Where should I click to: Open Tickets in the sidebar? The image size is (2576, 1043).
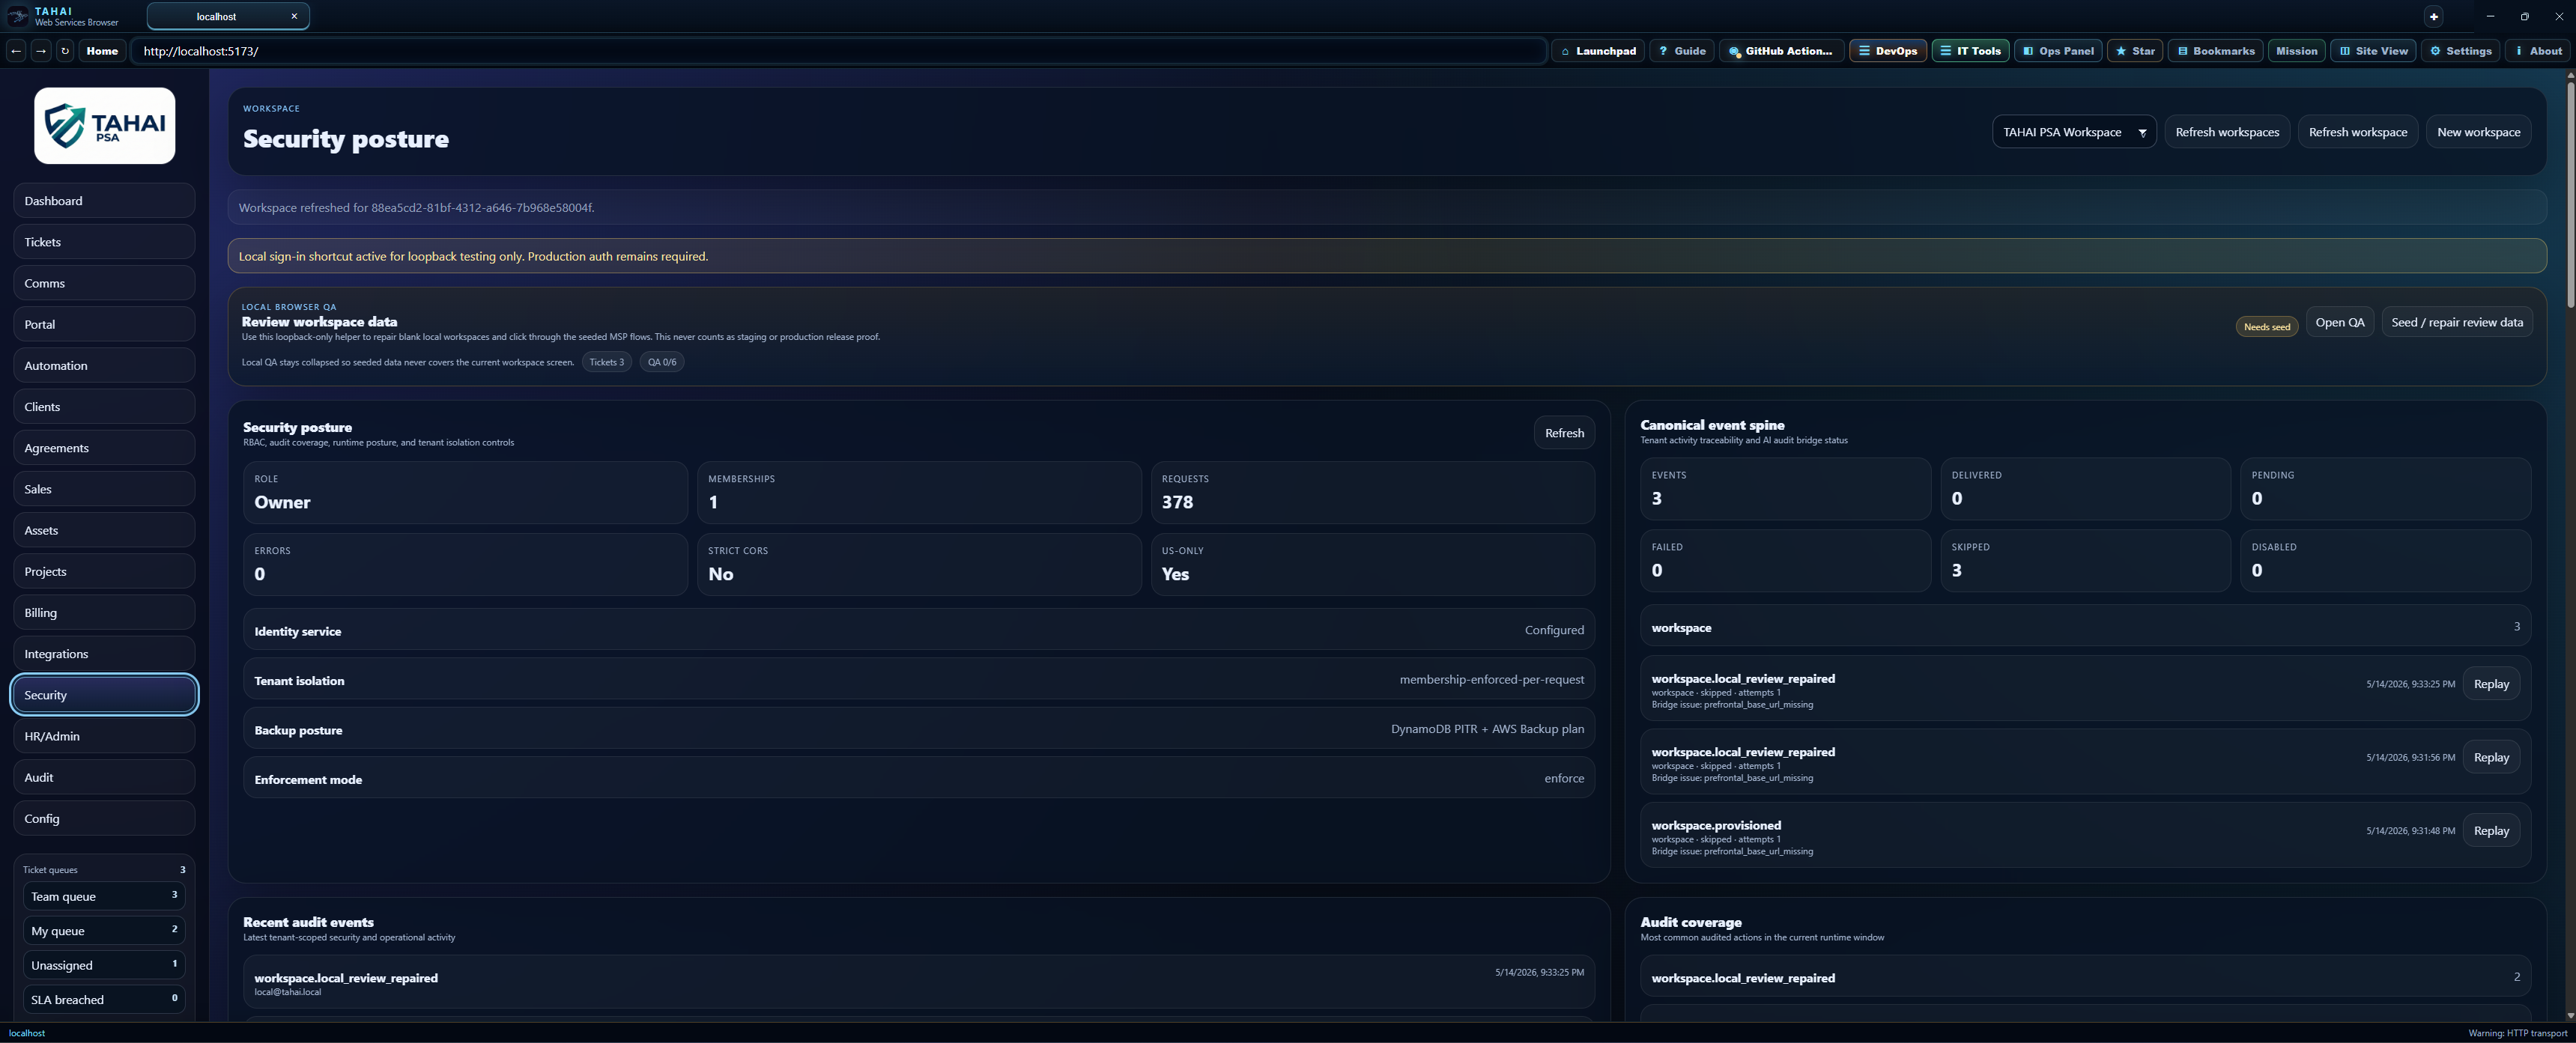coord(104,242)
